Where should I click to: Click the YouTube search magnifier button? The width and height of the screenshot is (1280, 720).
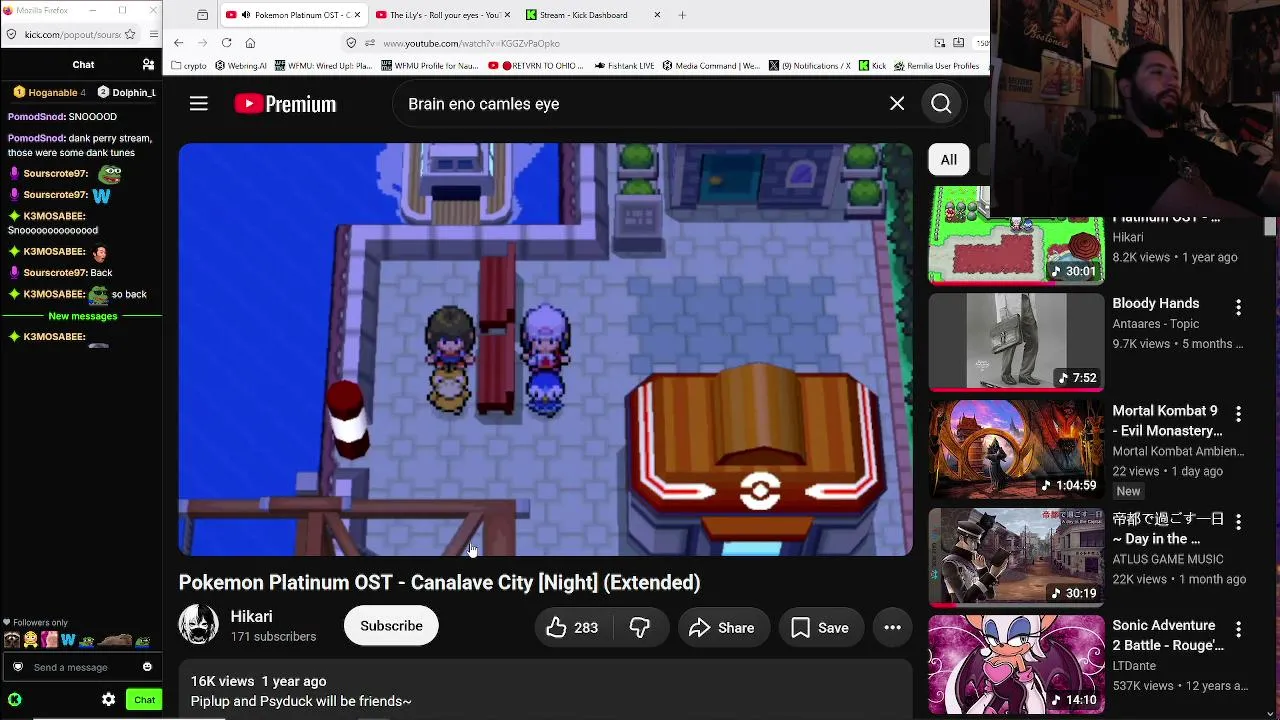click(941, 104)
